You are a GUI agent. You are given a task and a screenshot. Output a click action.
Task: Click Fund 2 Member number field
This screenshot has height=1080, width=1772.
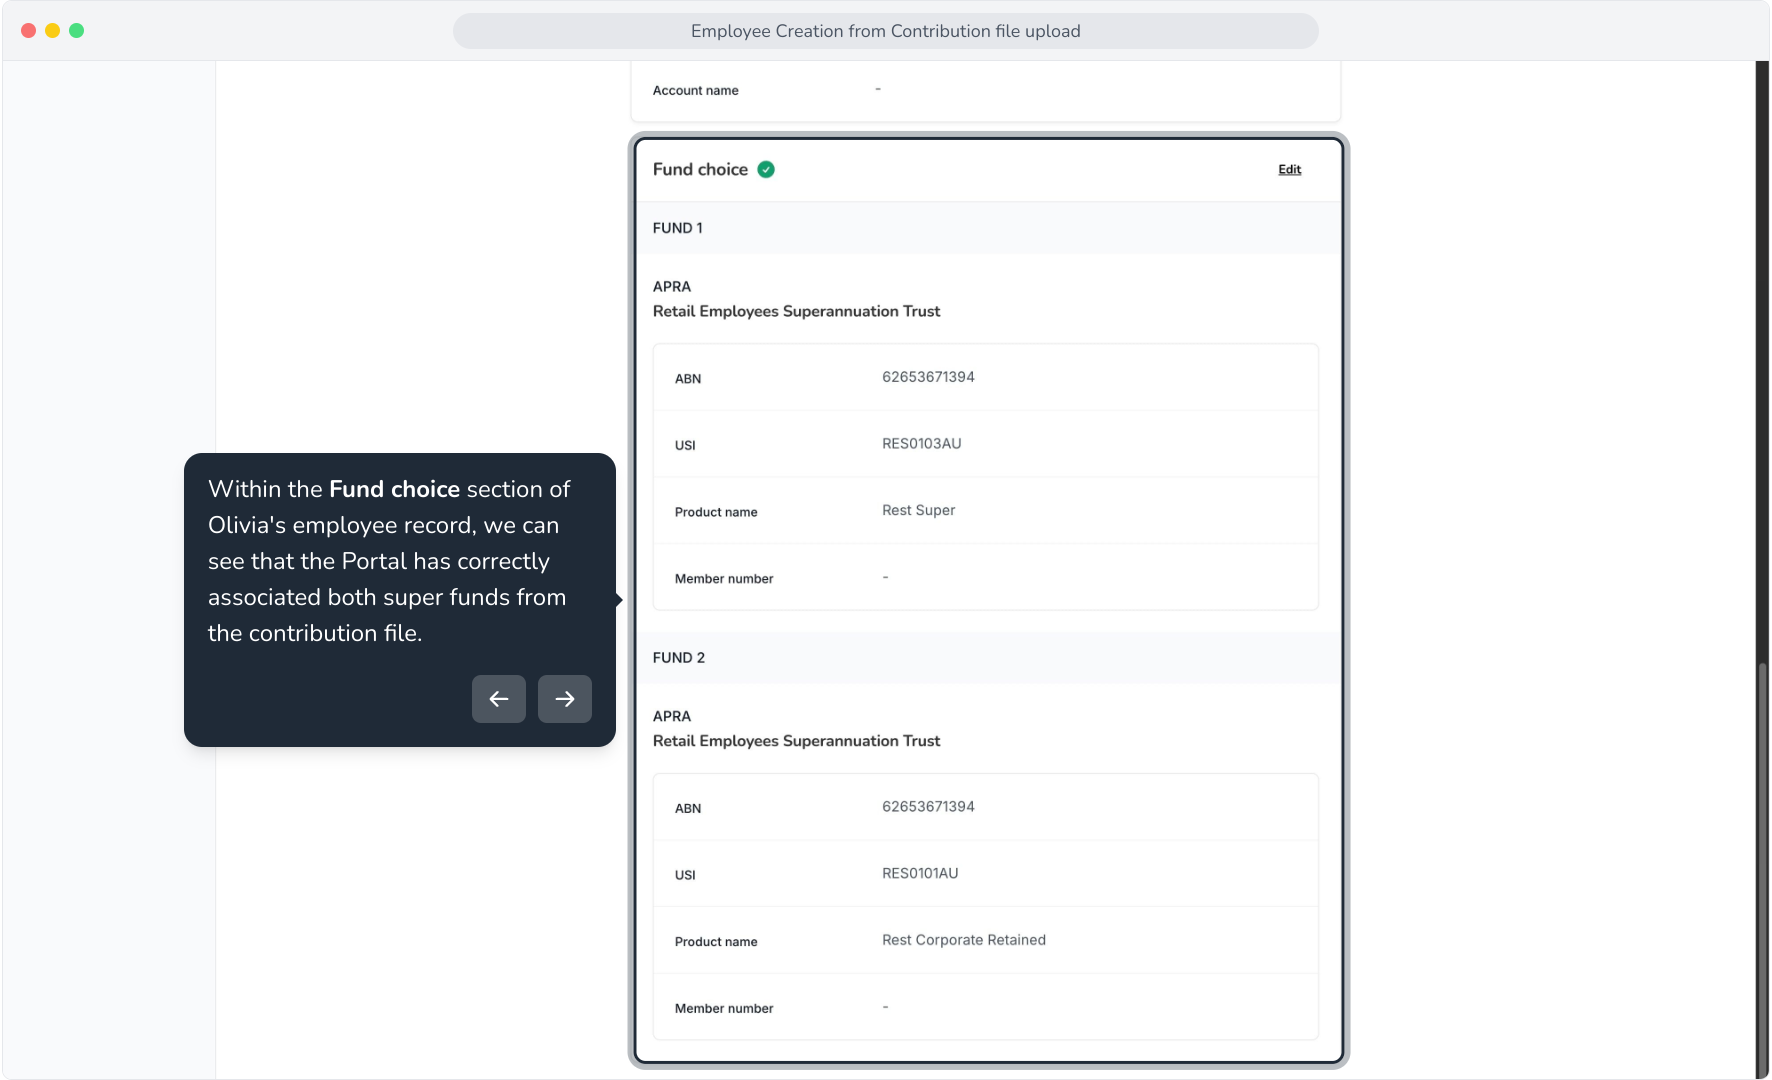986,1008
